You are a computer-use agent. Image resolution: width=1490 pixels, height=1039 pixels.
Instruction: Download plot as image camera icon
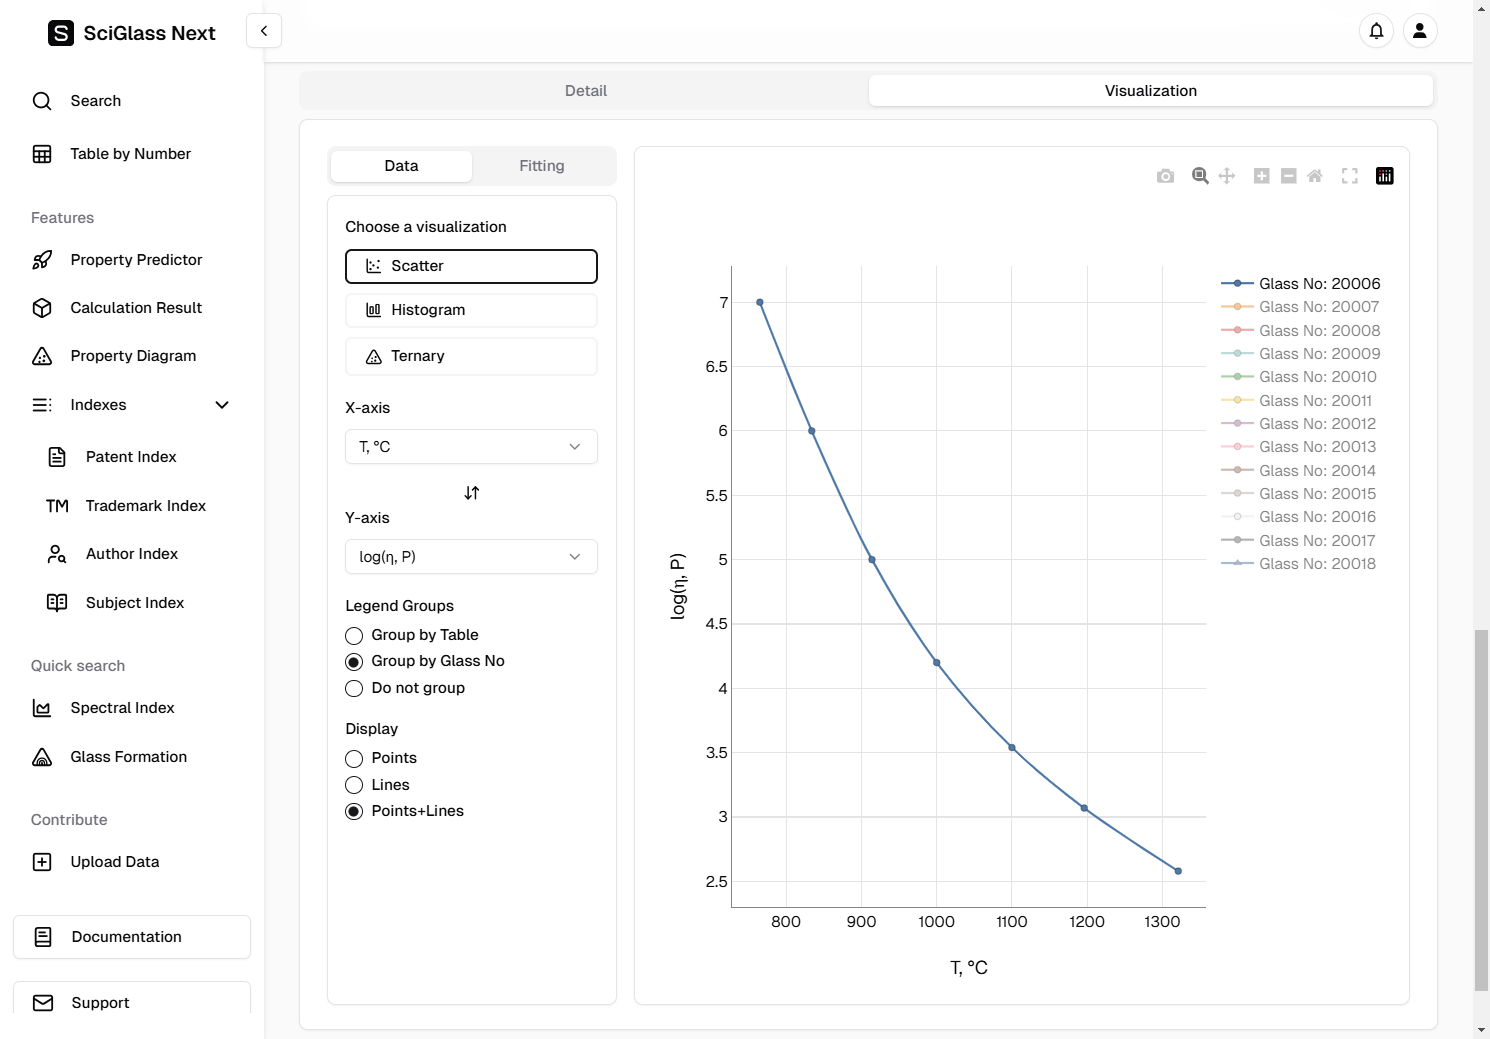[x=1165, y=176]
